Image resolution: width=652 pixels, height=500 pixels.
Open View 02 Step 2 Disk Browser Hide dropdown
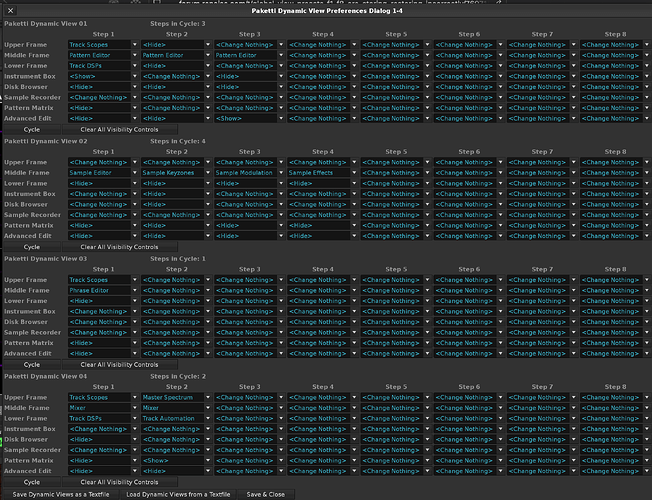(176, 204)
